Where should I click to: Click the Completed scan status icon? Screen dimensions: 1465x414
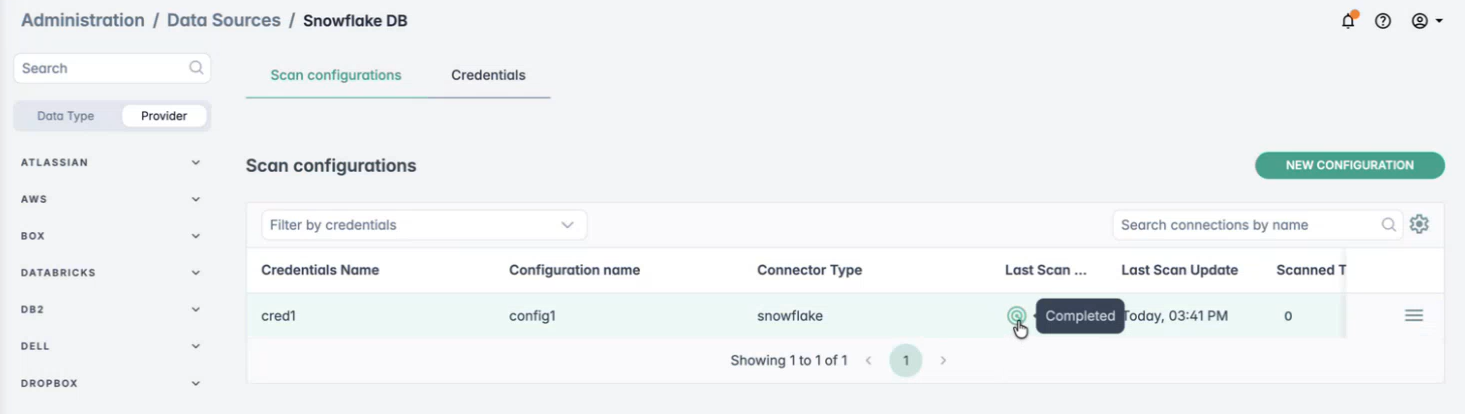click(1016, 316)
